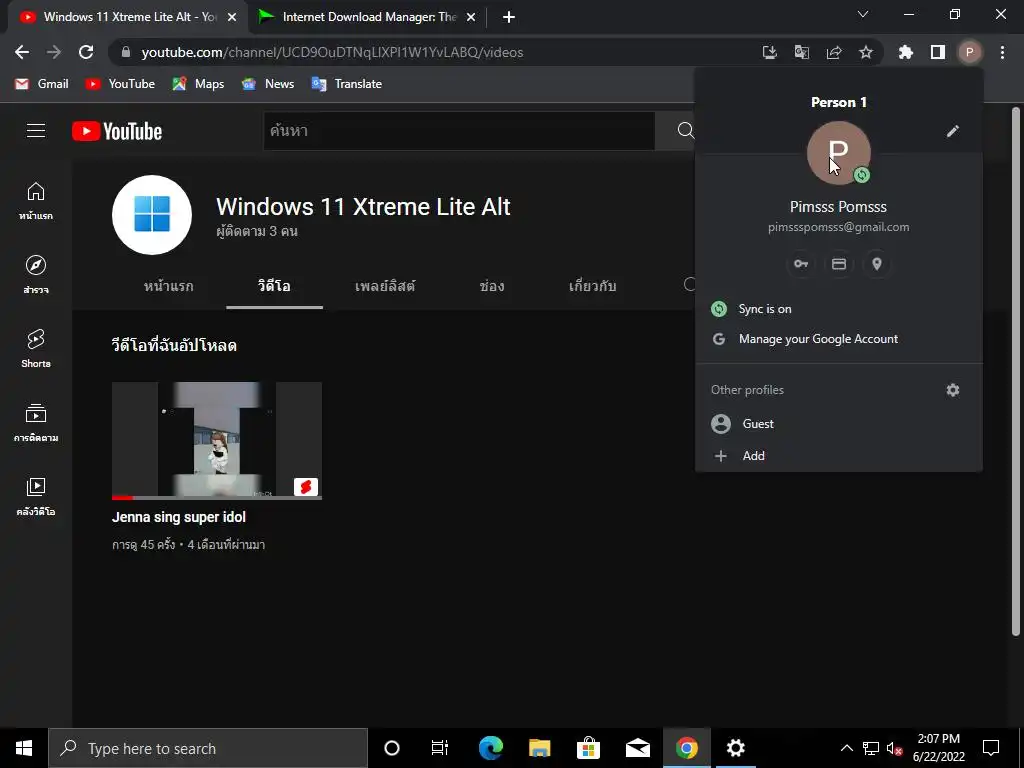Open the ช่อง channel tab

[x=491, y=286]
